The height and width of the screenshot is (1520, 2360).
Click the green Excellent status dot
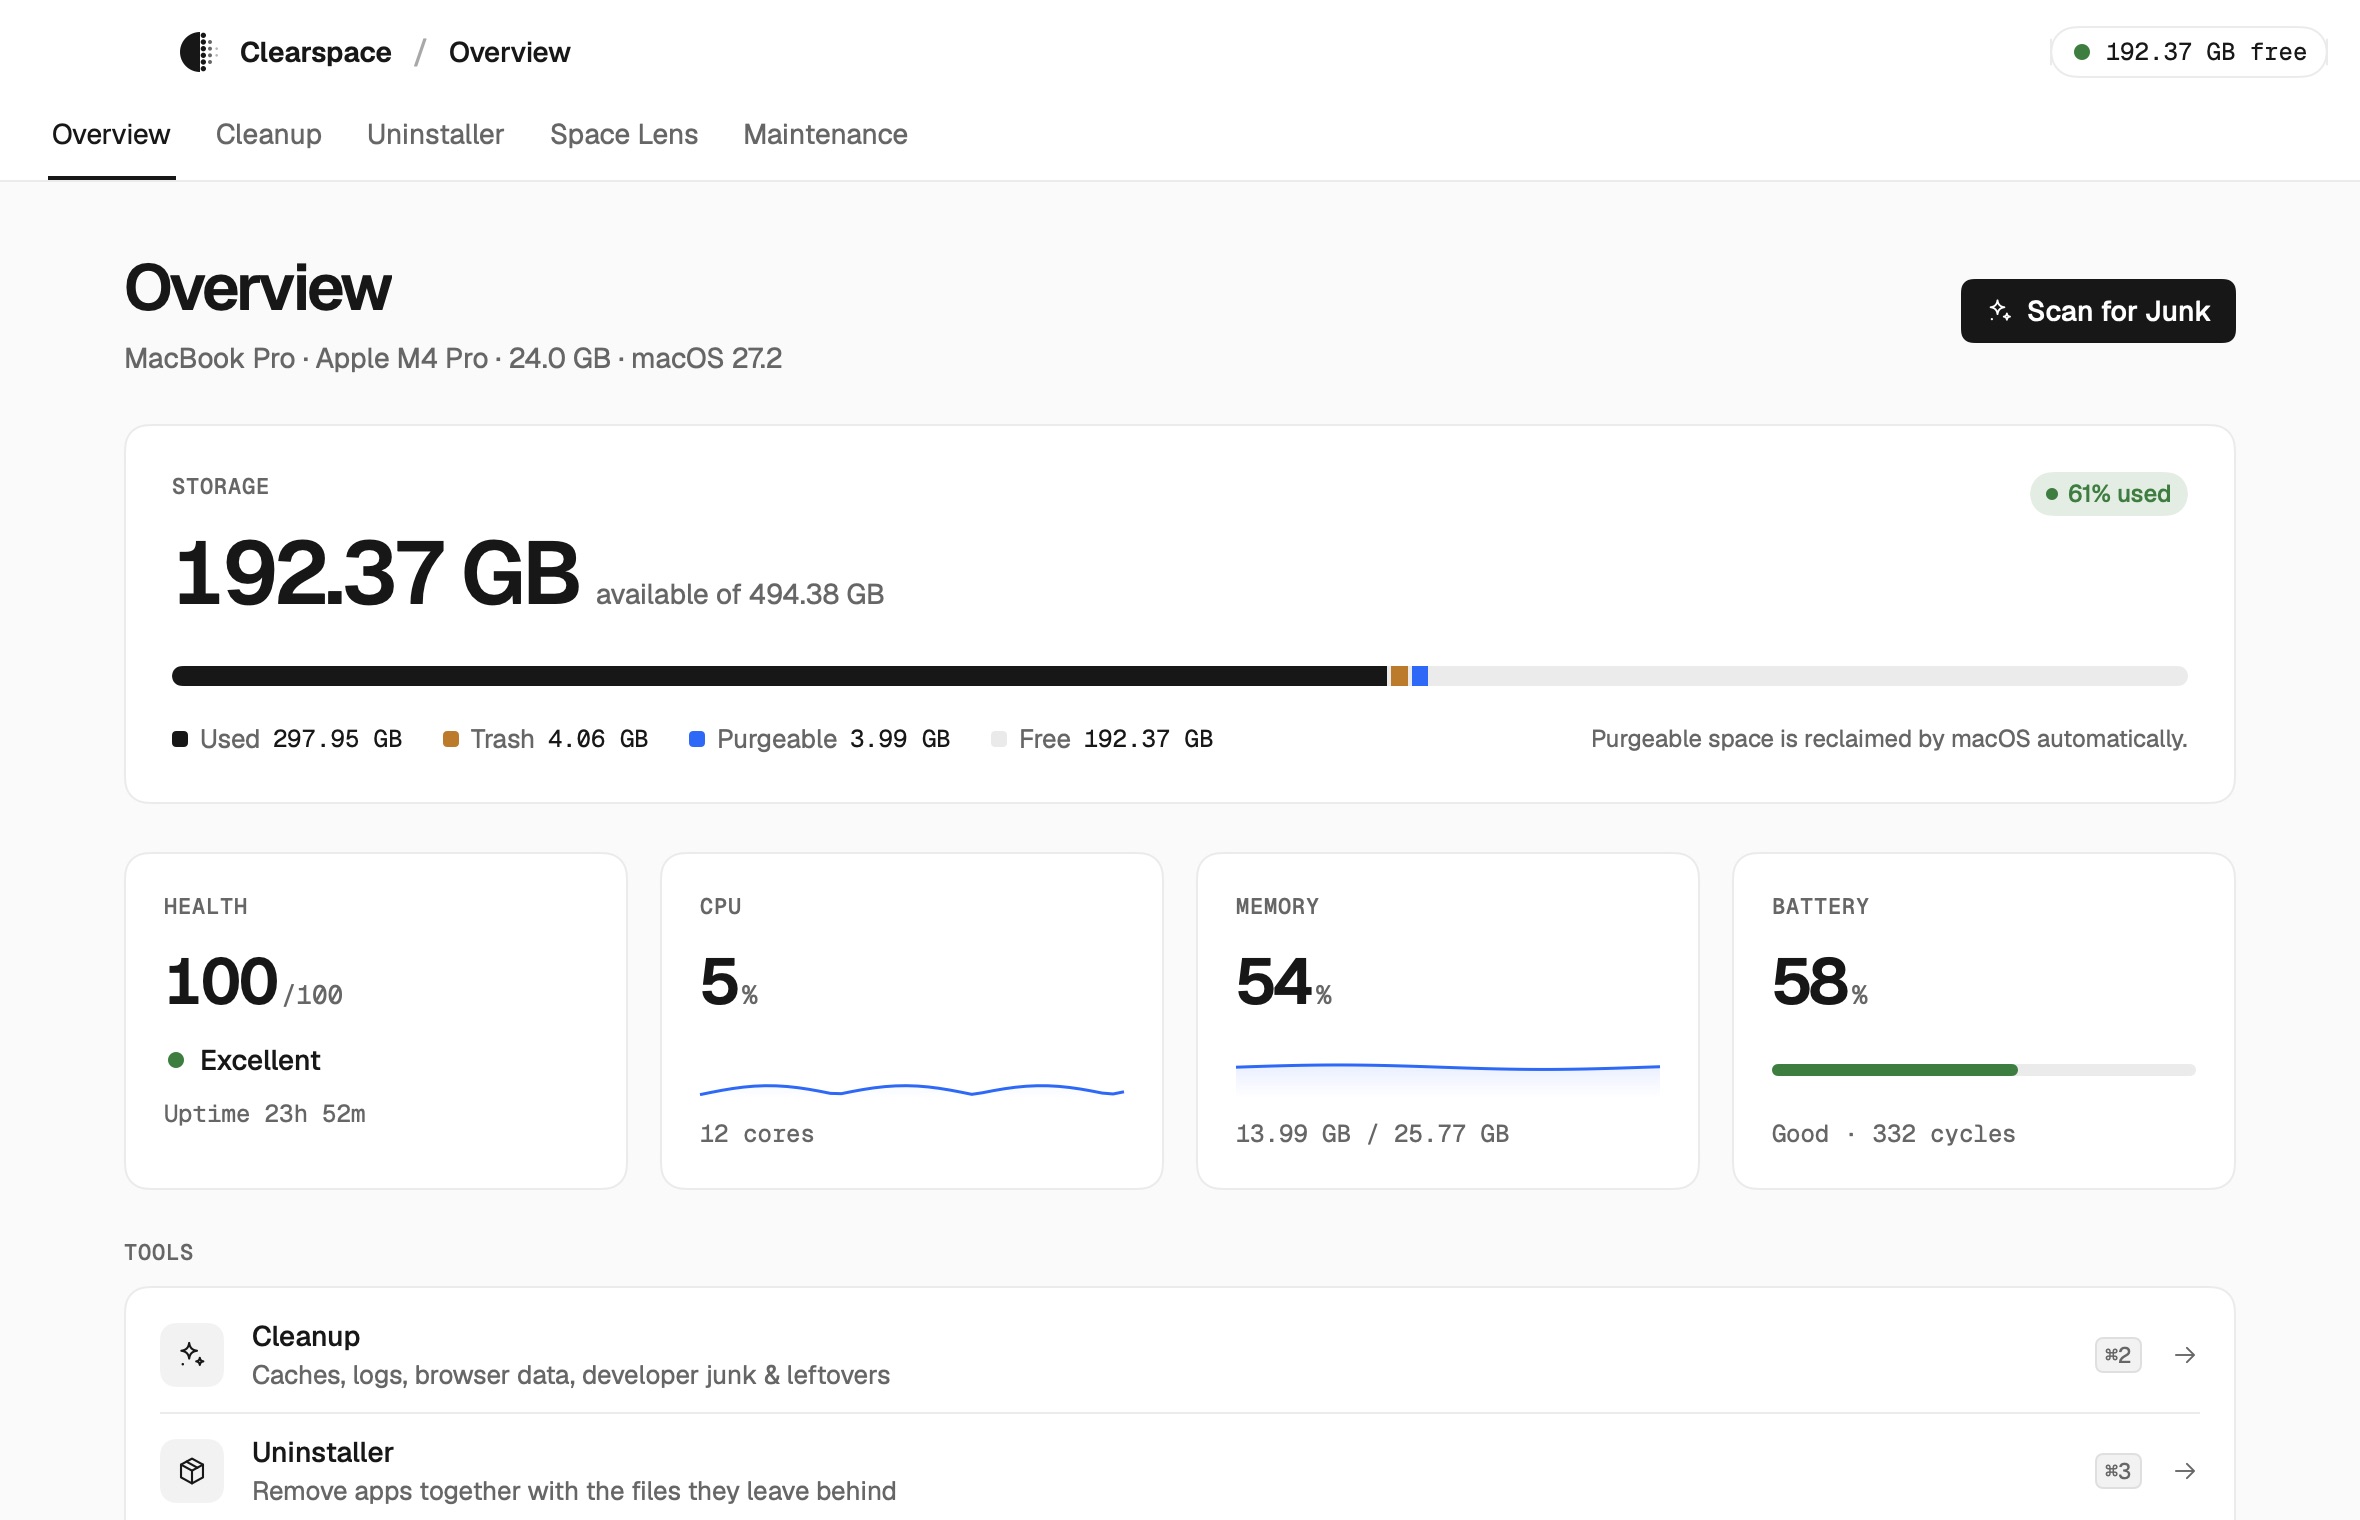(176, 1060)
